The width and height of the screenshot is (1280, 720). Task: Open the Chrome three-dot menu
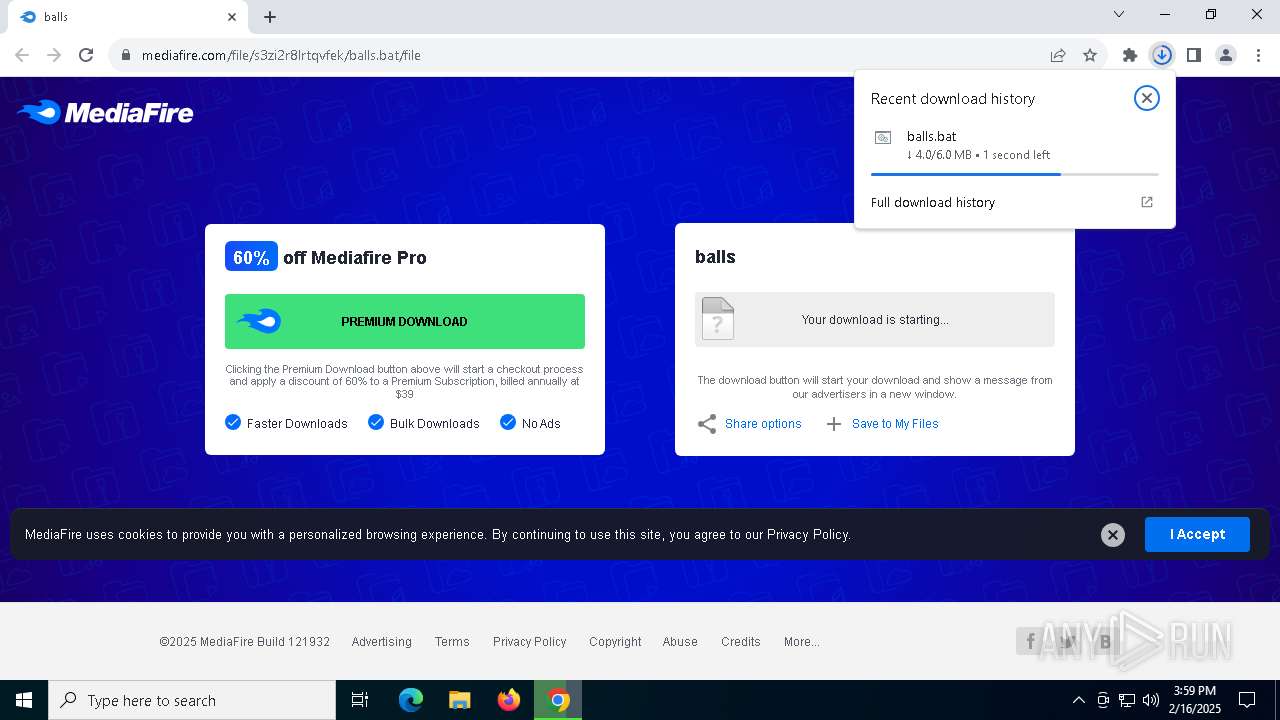[x=1258, y=55]
